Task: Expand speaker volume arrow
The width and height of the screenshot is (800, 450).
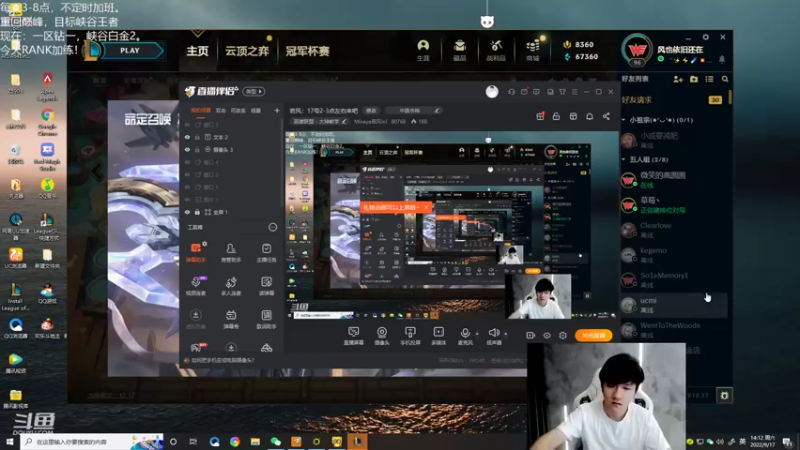Action: pos(506,334)
